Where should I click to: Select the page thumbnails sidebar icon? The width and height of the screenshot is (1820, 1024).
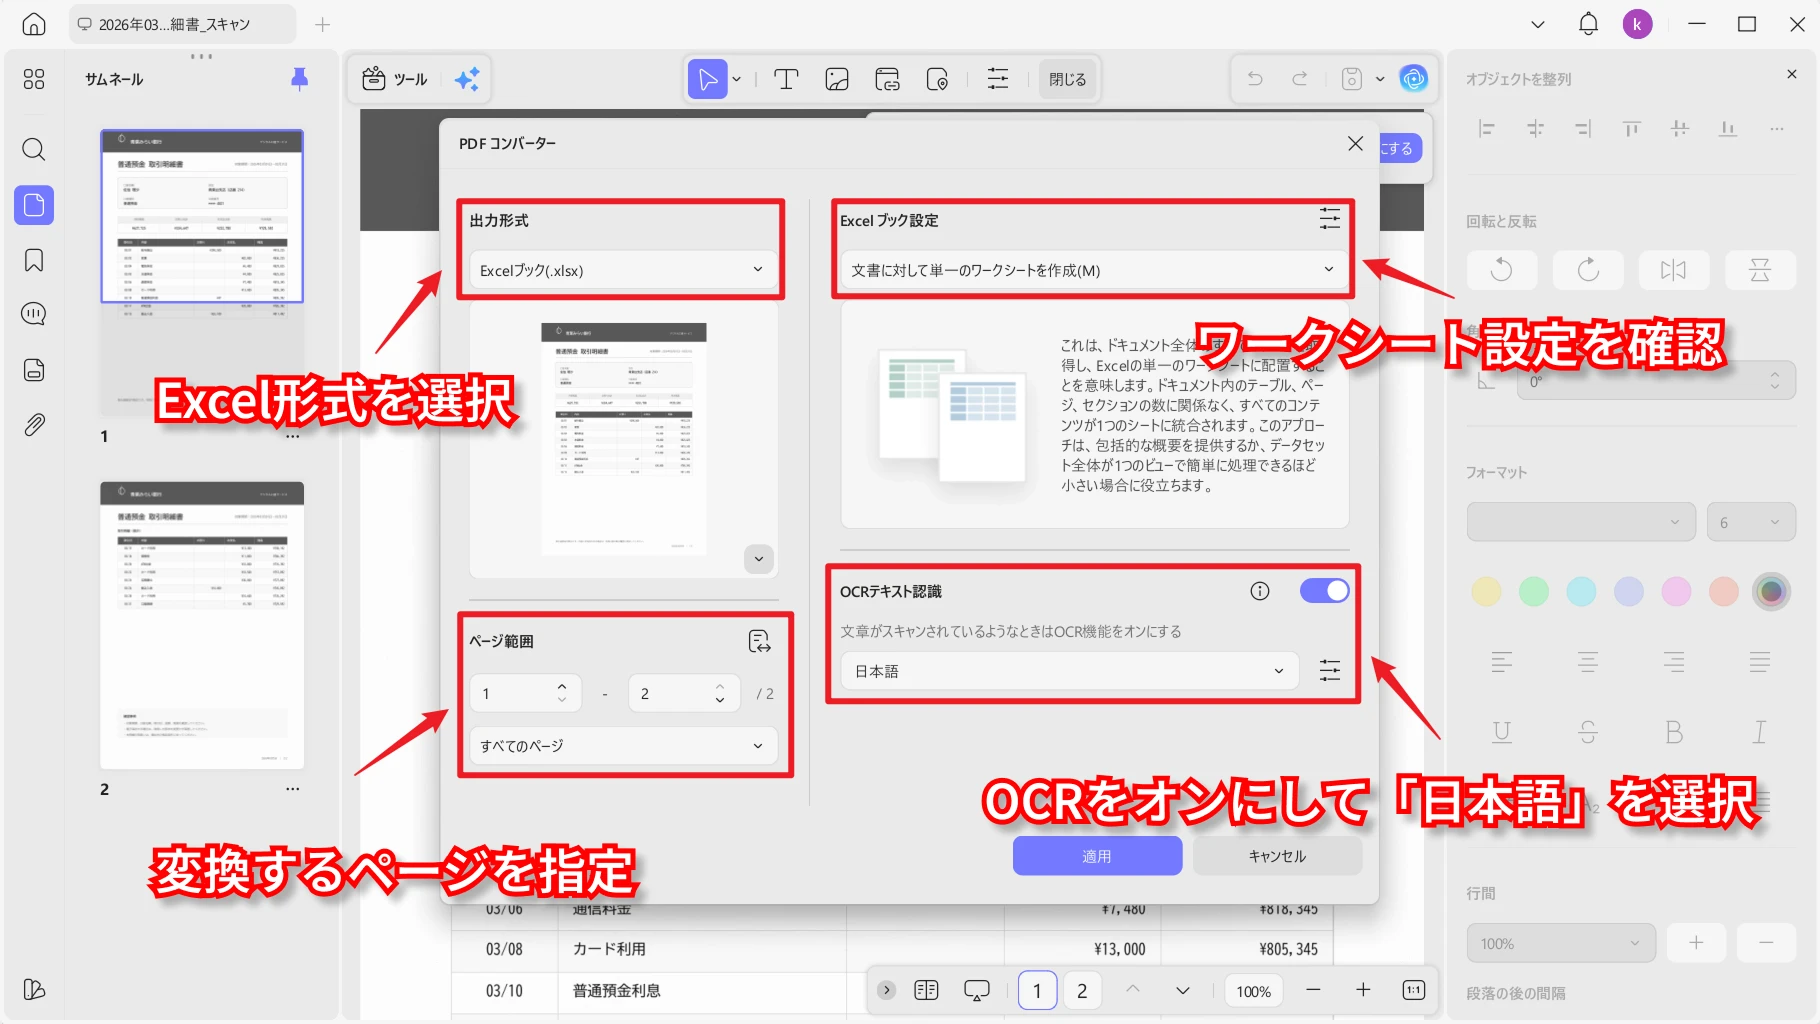[x=34, y=205]
